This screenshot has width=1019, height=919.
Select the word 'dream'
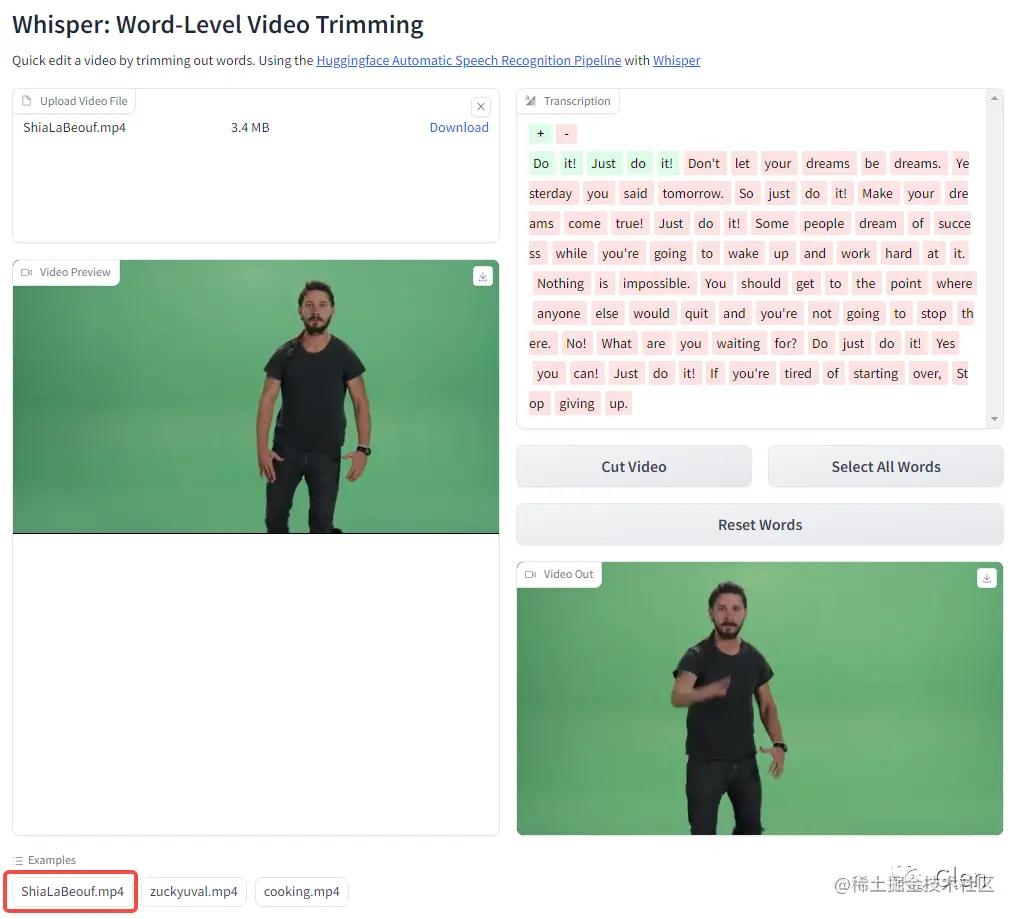click(x=877, y=224)
